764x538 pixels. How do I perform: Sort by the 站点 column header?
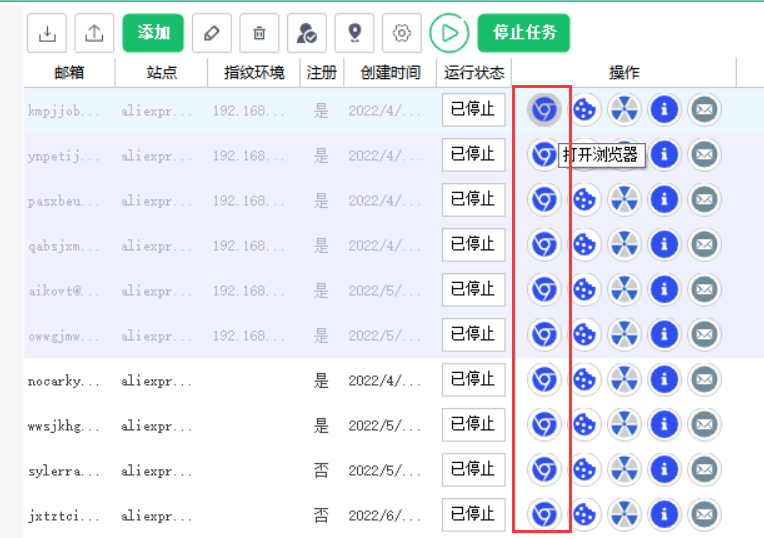pos(161,73)
